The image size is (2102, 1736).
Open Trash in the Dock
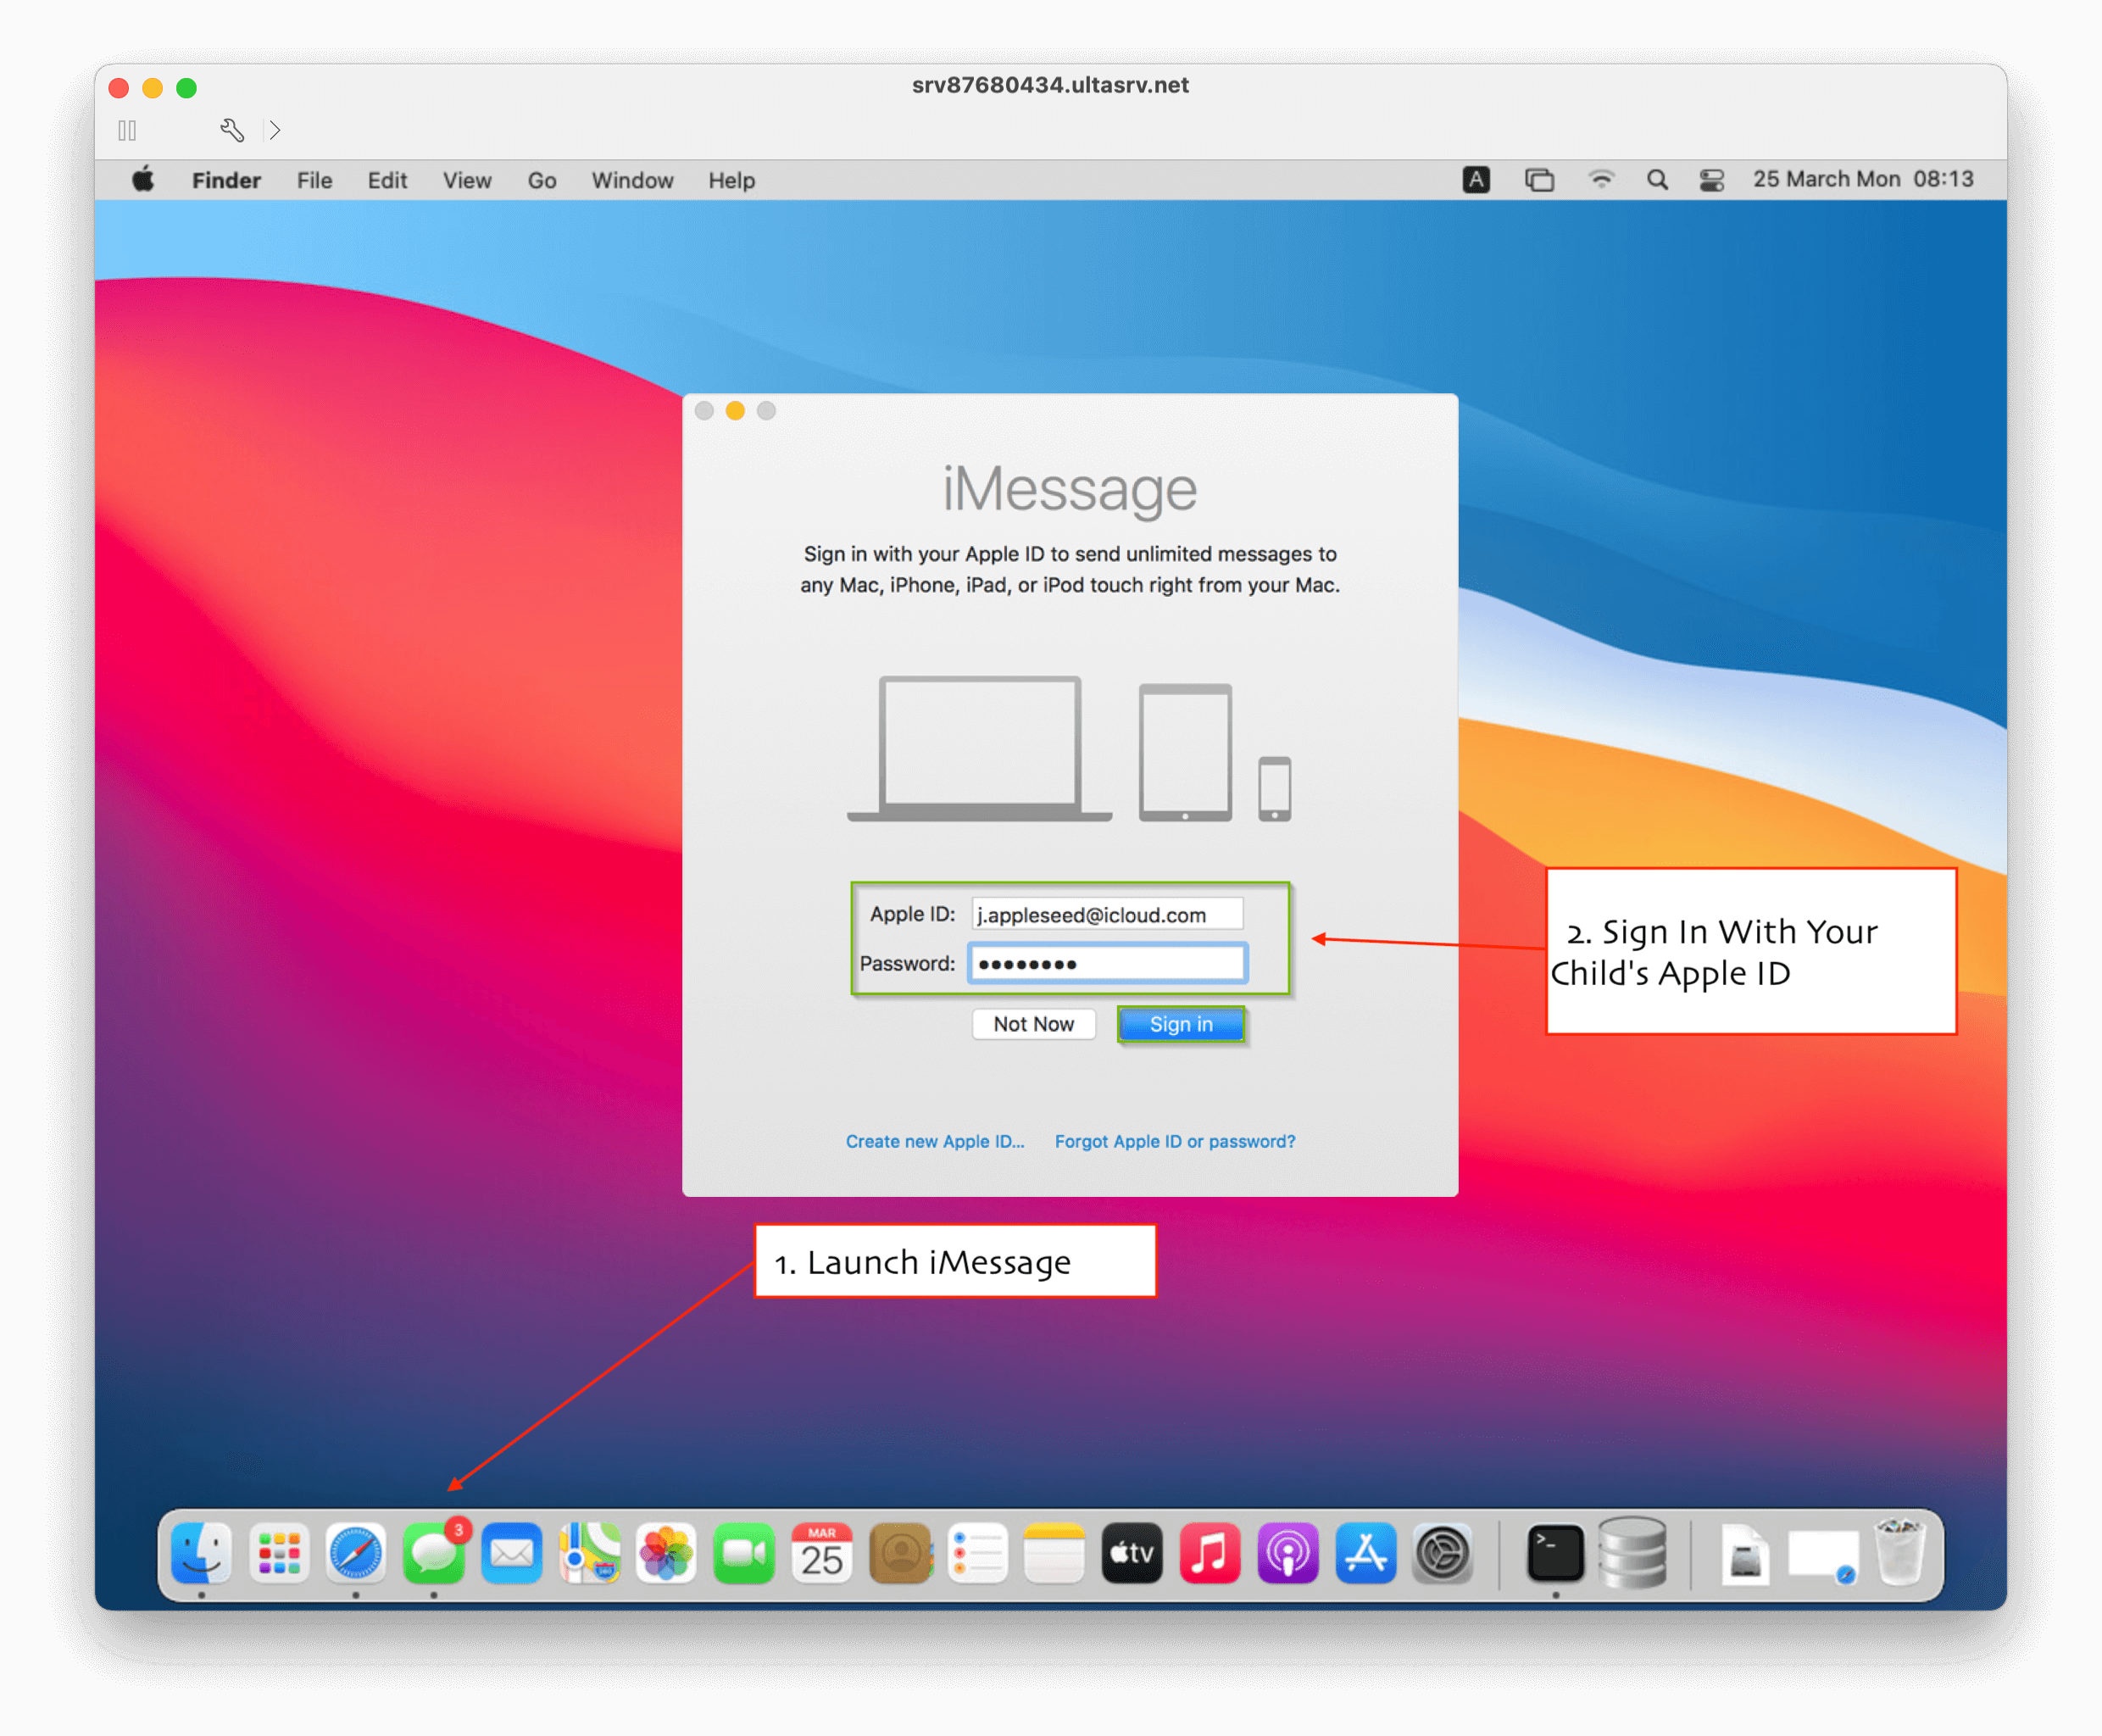tap(1900, 1552)
